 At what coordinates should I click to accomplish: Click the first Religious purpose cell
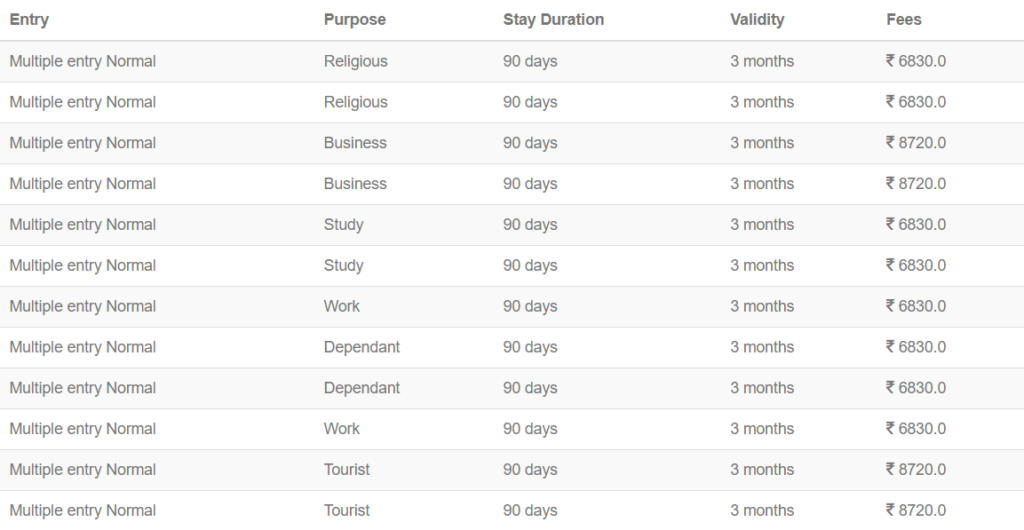point(355,61)
